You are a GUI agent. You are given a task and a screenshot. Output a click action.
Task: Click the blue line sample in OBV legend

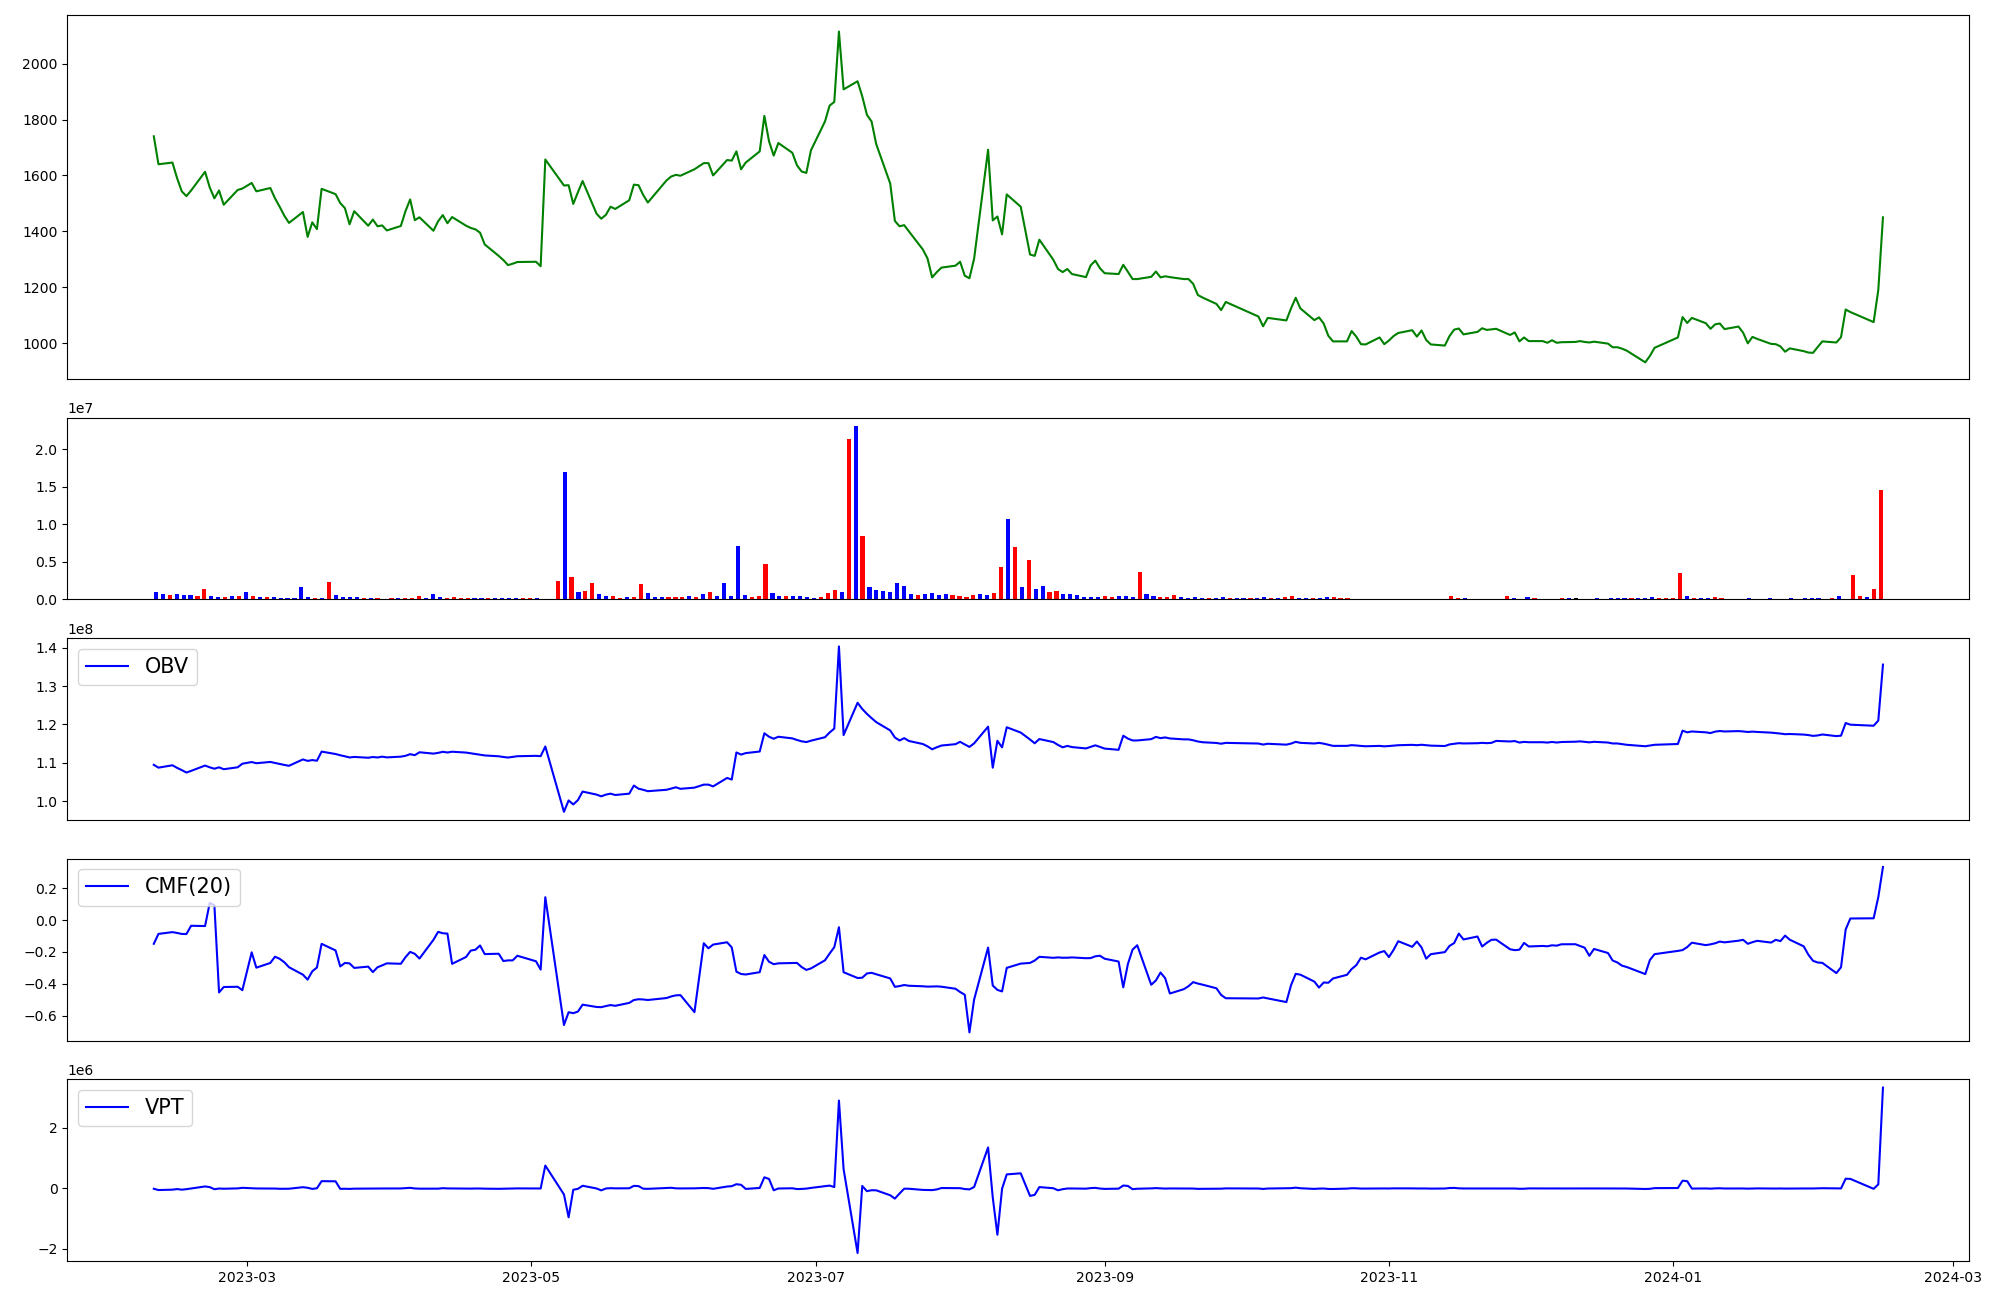click(x=107, y=667)
